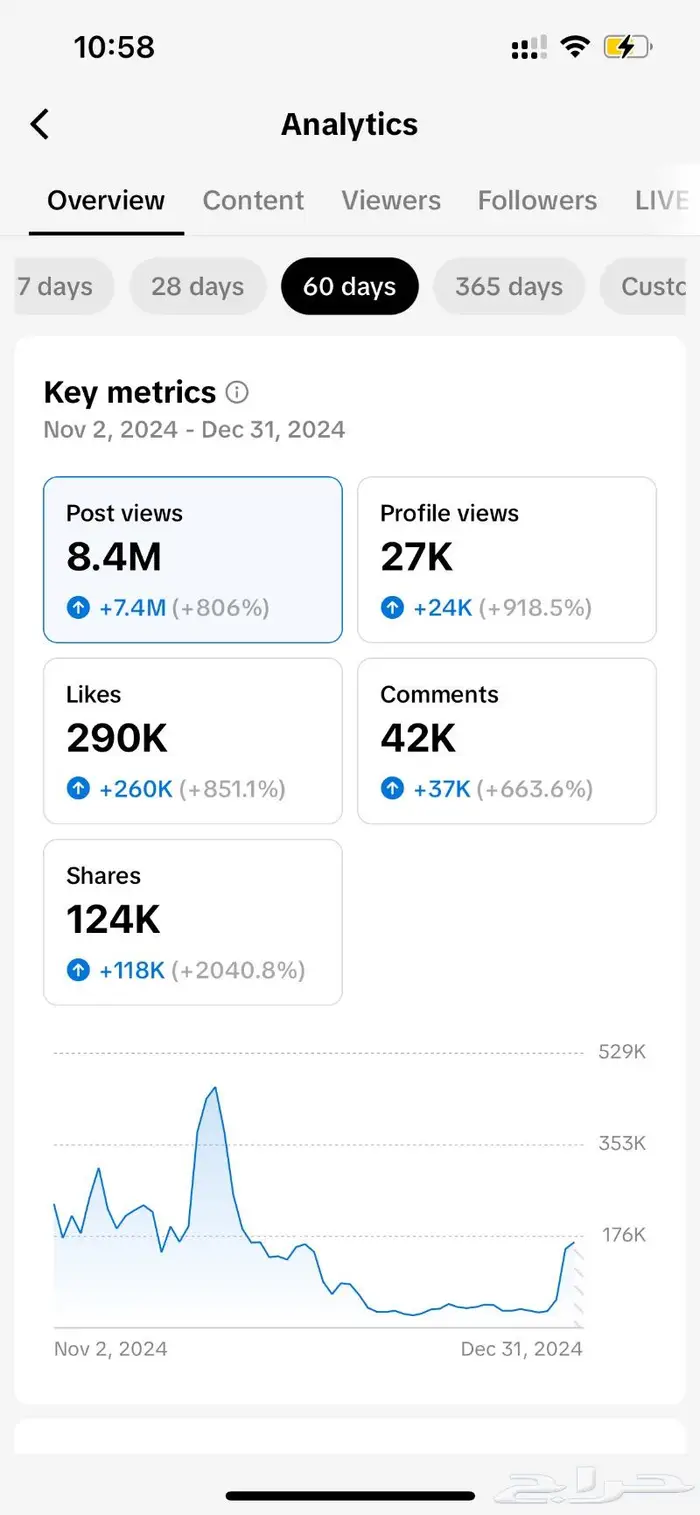The height and width of the screenshot is (1515, 700).
Task: Select the 28 days range
Action: tap(198, 287)
